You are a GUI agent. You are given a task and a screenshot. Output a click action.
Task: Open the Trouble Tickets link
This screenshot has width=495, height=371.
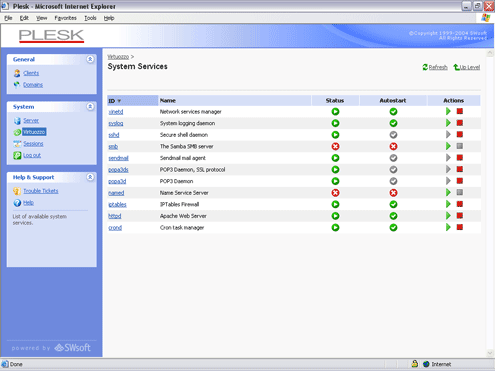tap(41, 191)
